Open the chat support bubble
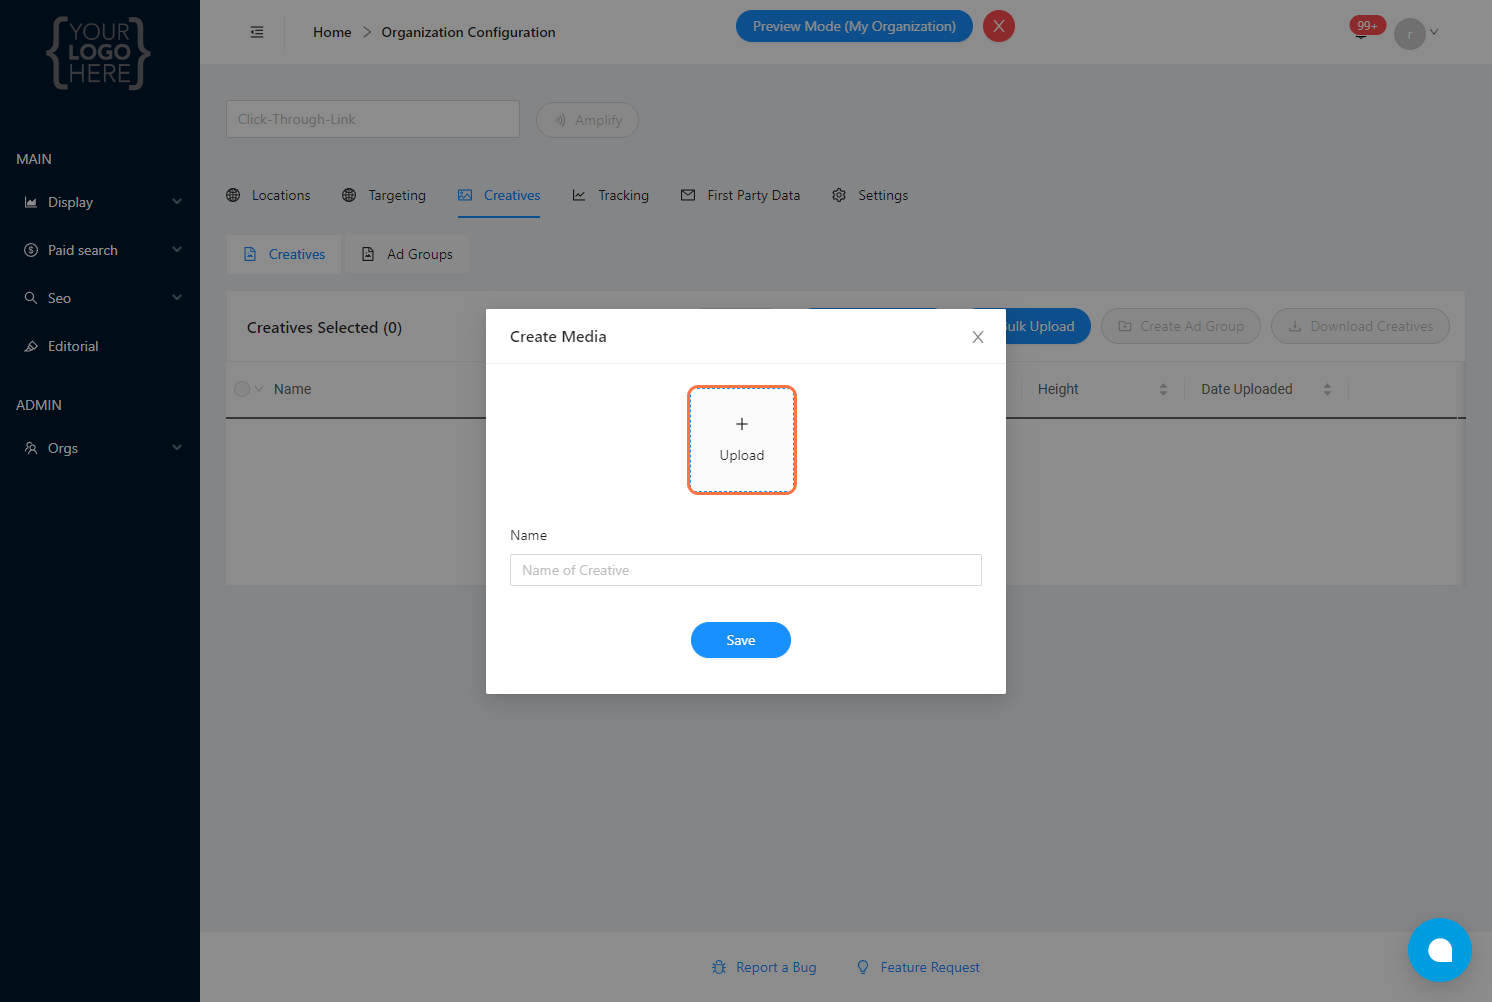Image resolution: width=1492 pixels, height=1002 pixels. [x=1440, y=950]
